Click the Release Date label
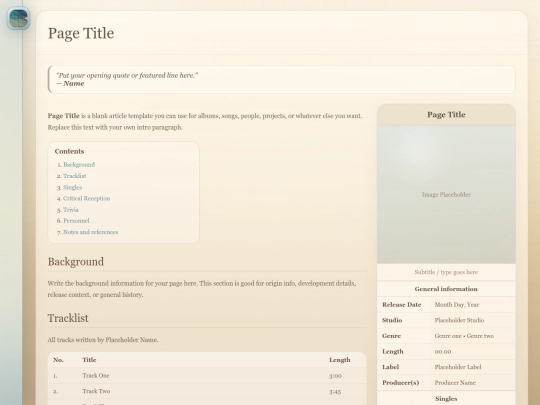The width and height of the screenshot is (540, 405). tap(402, 305)
